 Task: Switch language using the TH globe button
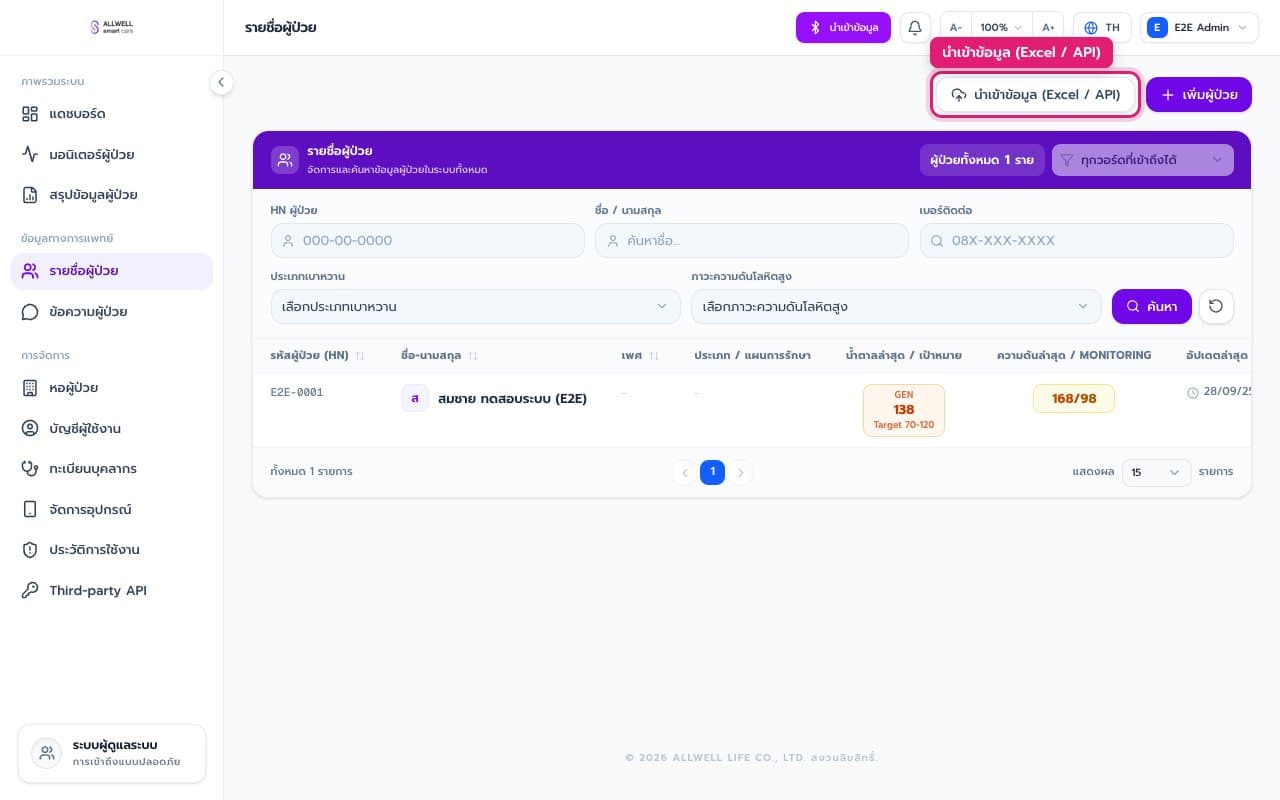coord(1102,27)
